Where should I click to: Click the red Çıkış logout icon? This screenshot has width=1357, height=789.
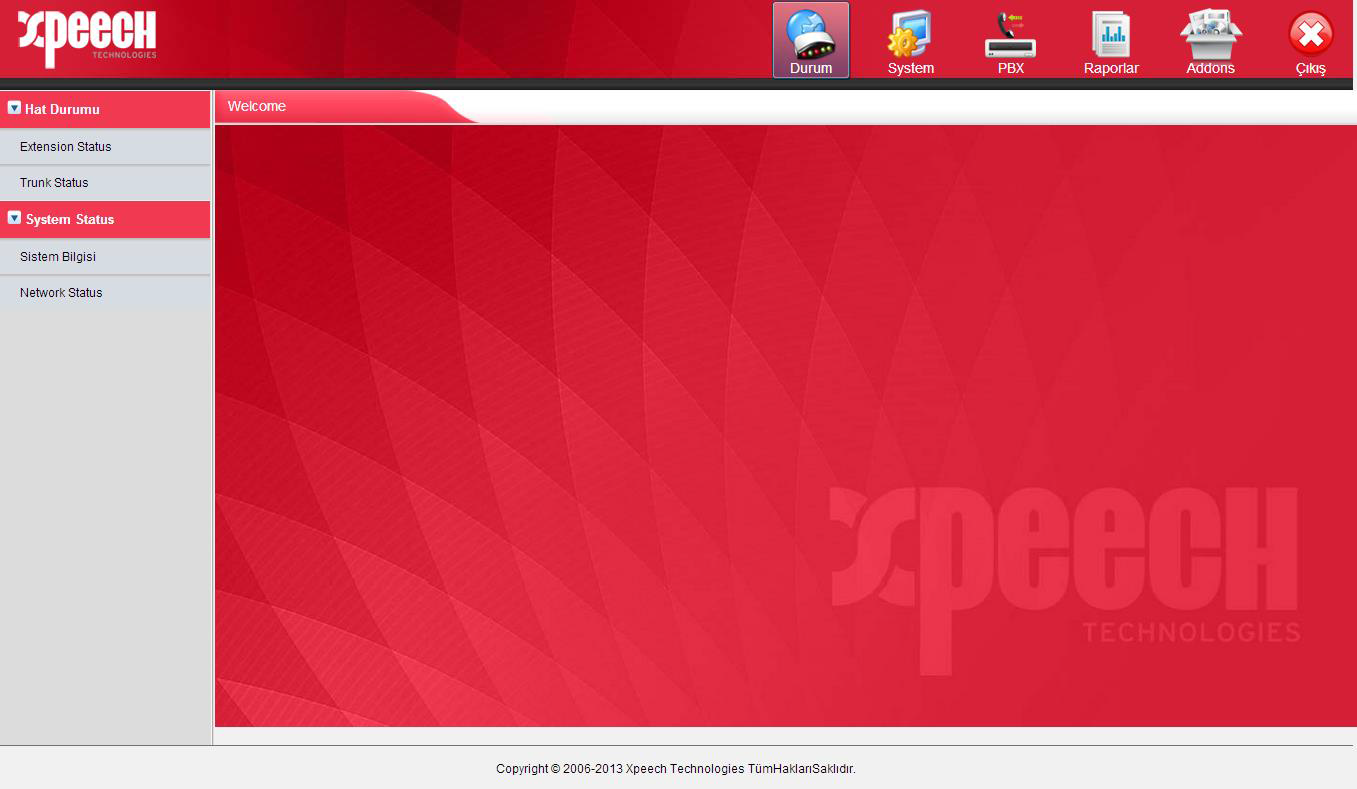[x=1310, y=33]
